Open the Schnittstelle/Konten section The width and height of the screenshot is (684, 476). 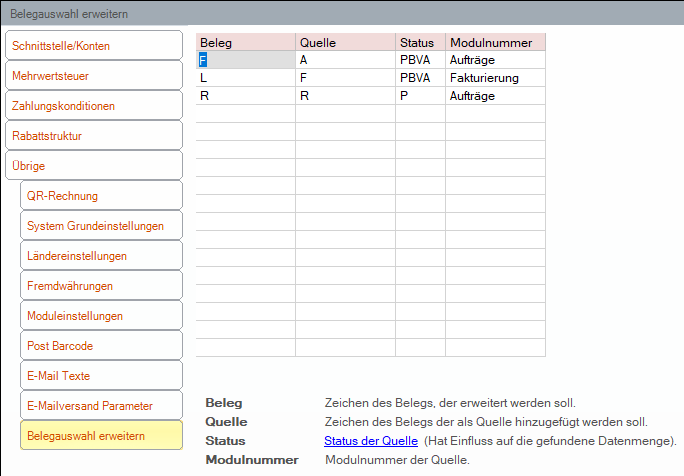tap(94, 45)
